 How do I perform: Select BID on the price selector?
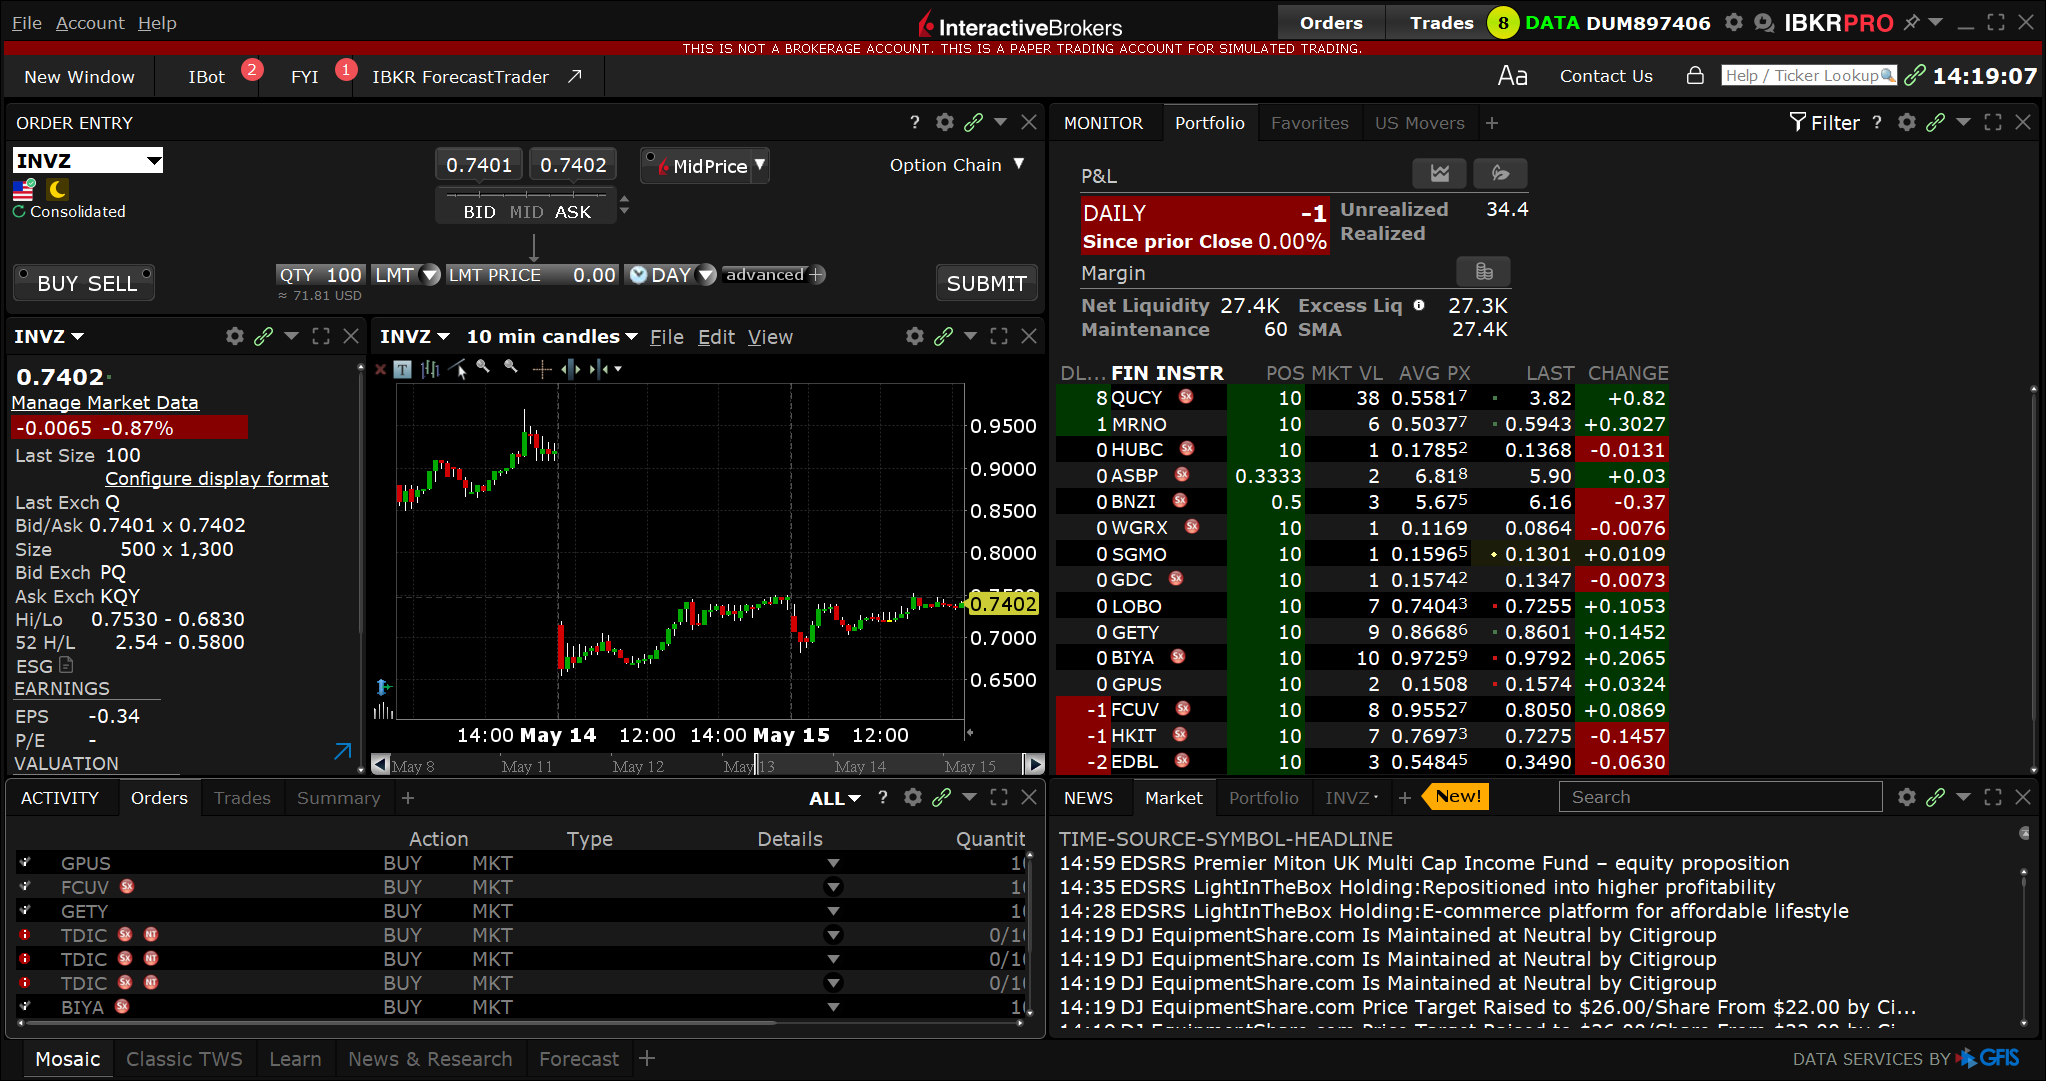(x=479, y=212)
